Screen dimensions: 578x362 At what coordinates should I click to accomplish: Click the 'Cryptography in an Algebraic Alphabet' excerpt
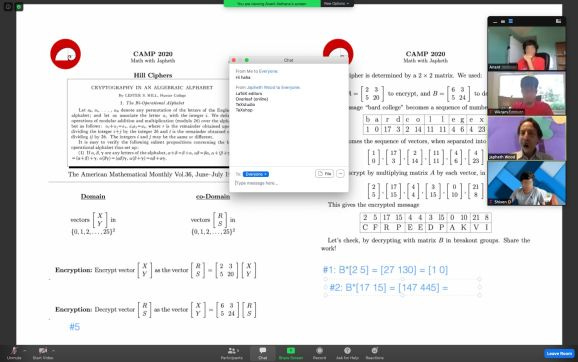(x=148, y=123)
